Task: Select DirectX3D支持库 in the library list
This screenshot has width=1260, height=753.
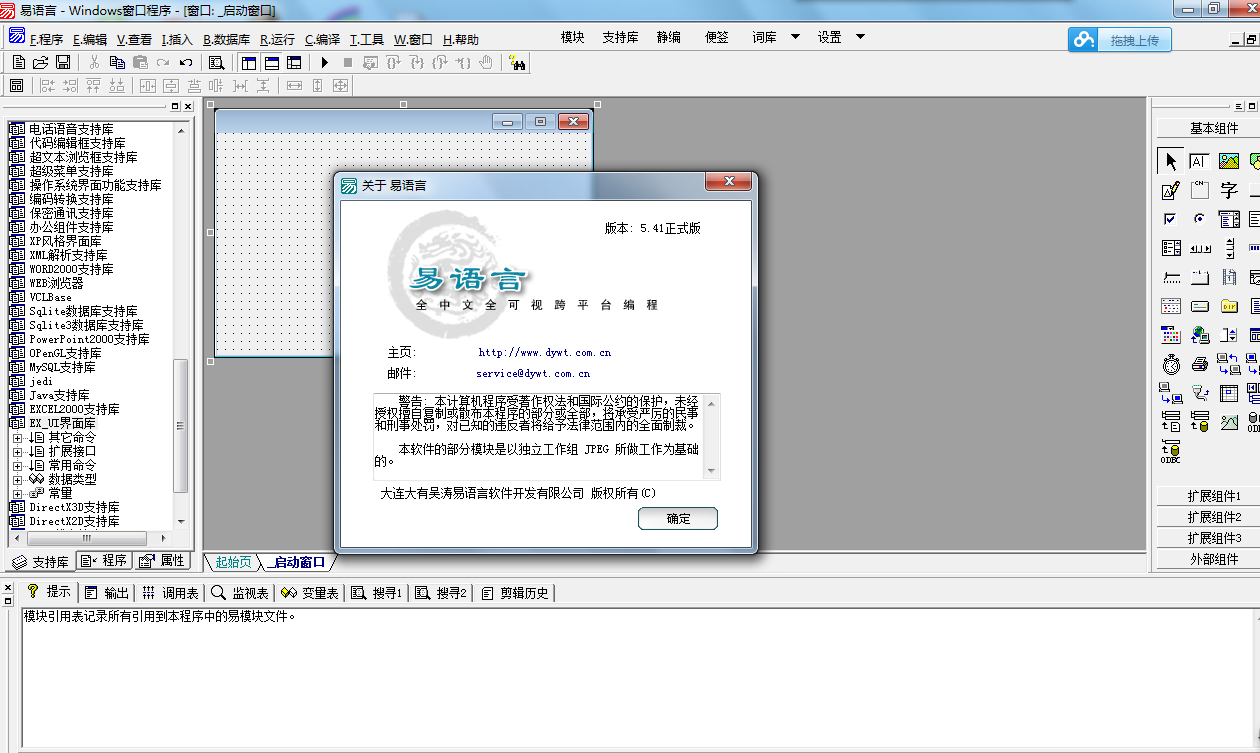Action: point(73,507)
